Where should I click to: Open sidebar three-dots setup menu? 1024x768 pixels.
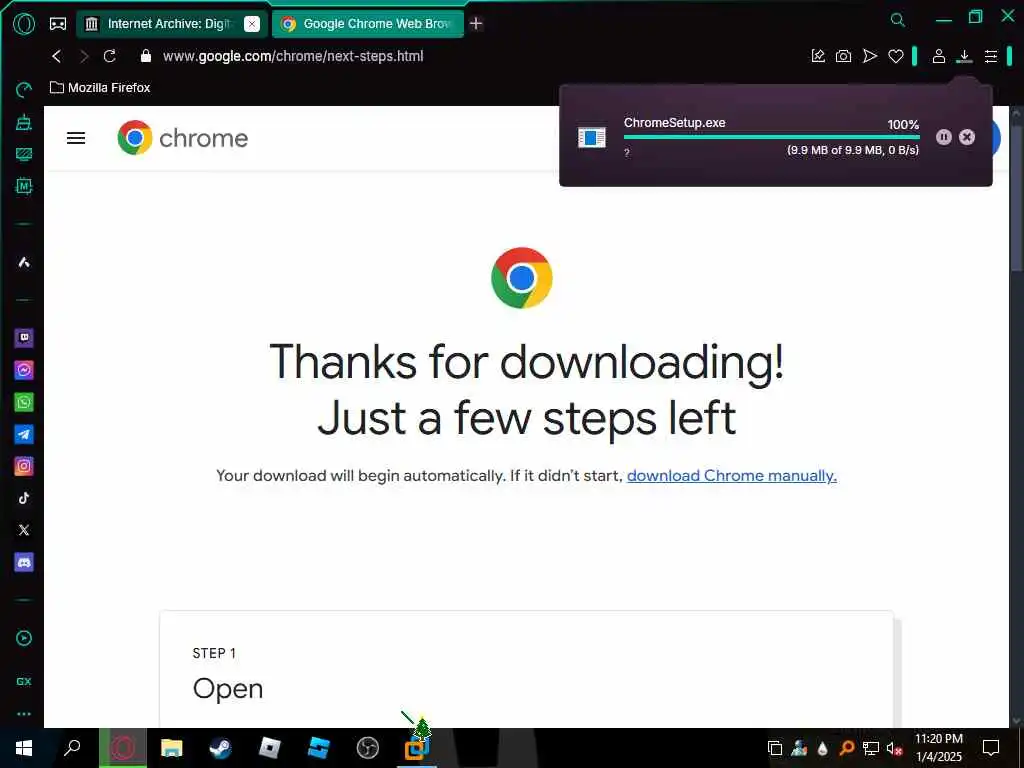[x=24, y=714]
